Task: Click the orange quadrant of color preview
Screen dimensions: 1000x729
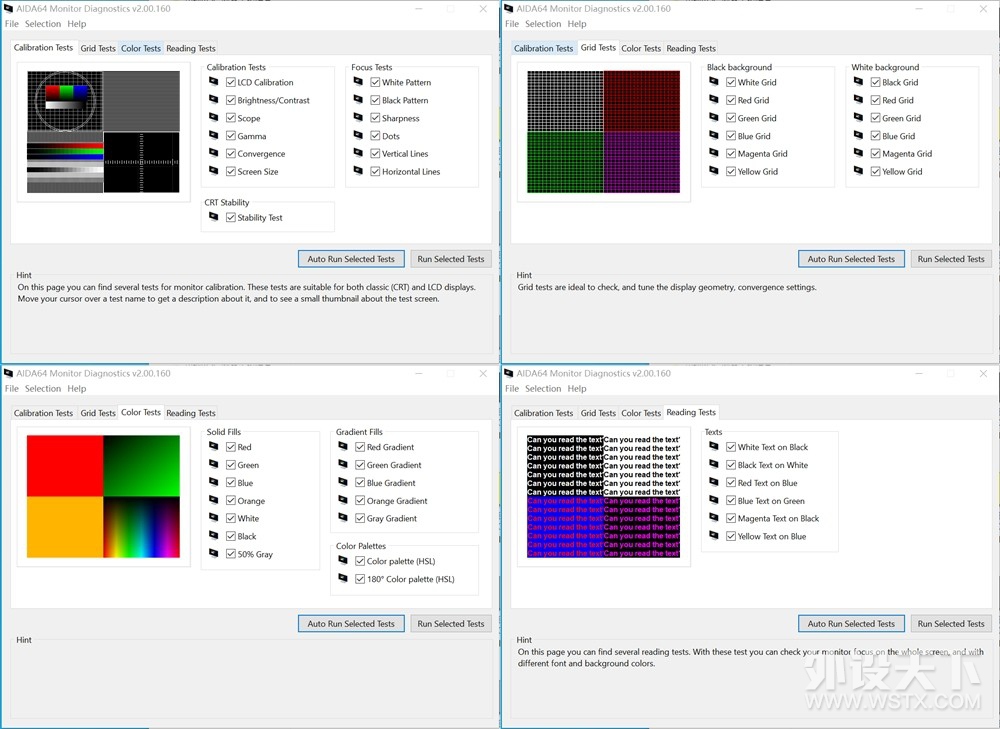Action: [65, 527]
